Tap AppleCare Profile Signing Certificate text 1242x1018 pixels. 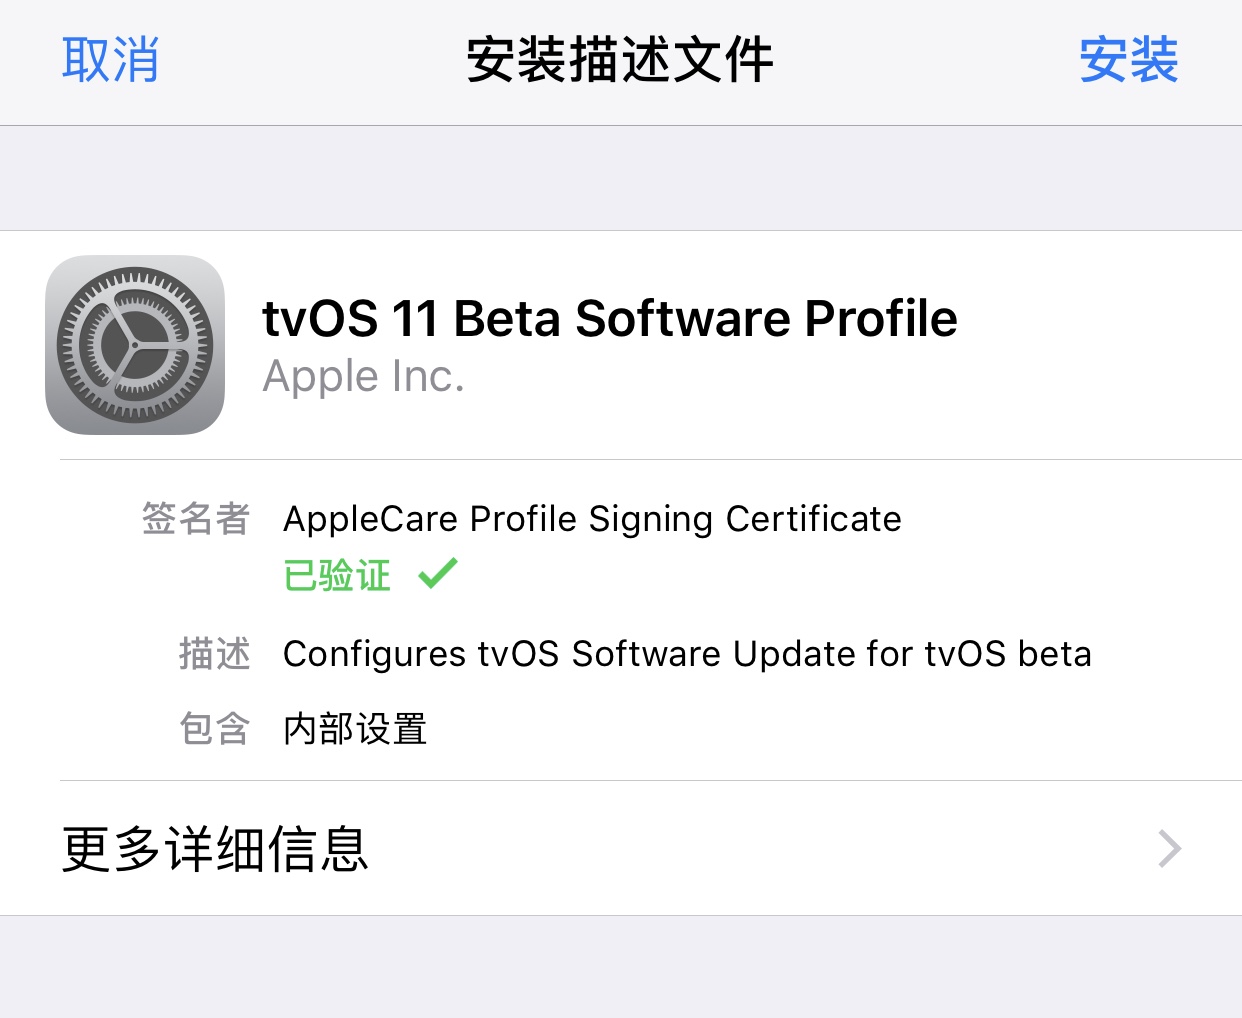pos(592,519)
